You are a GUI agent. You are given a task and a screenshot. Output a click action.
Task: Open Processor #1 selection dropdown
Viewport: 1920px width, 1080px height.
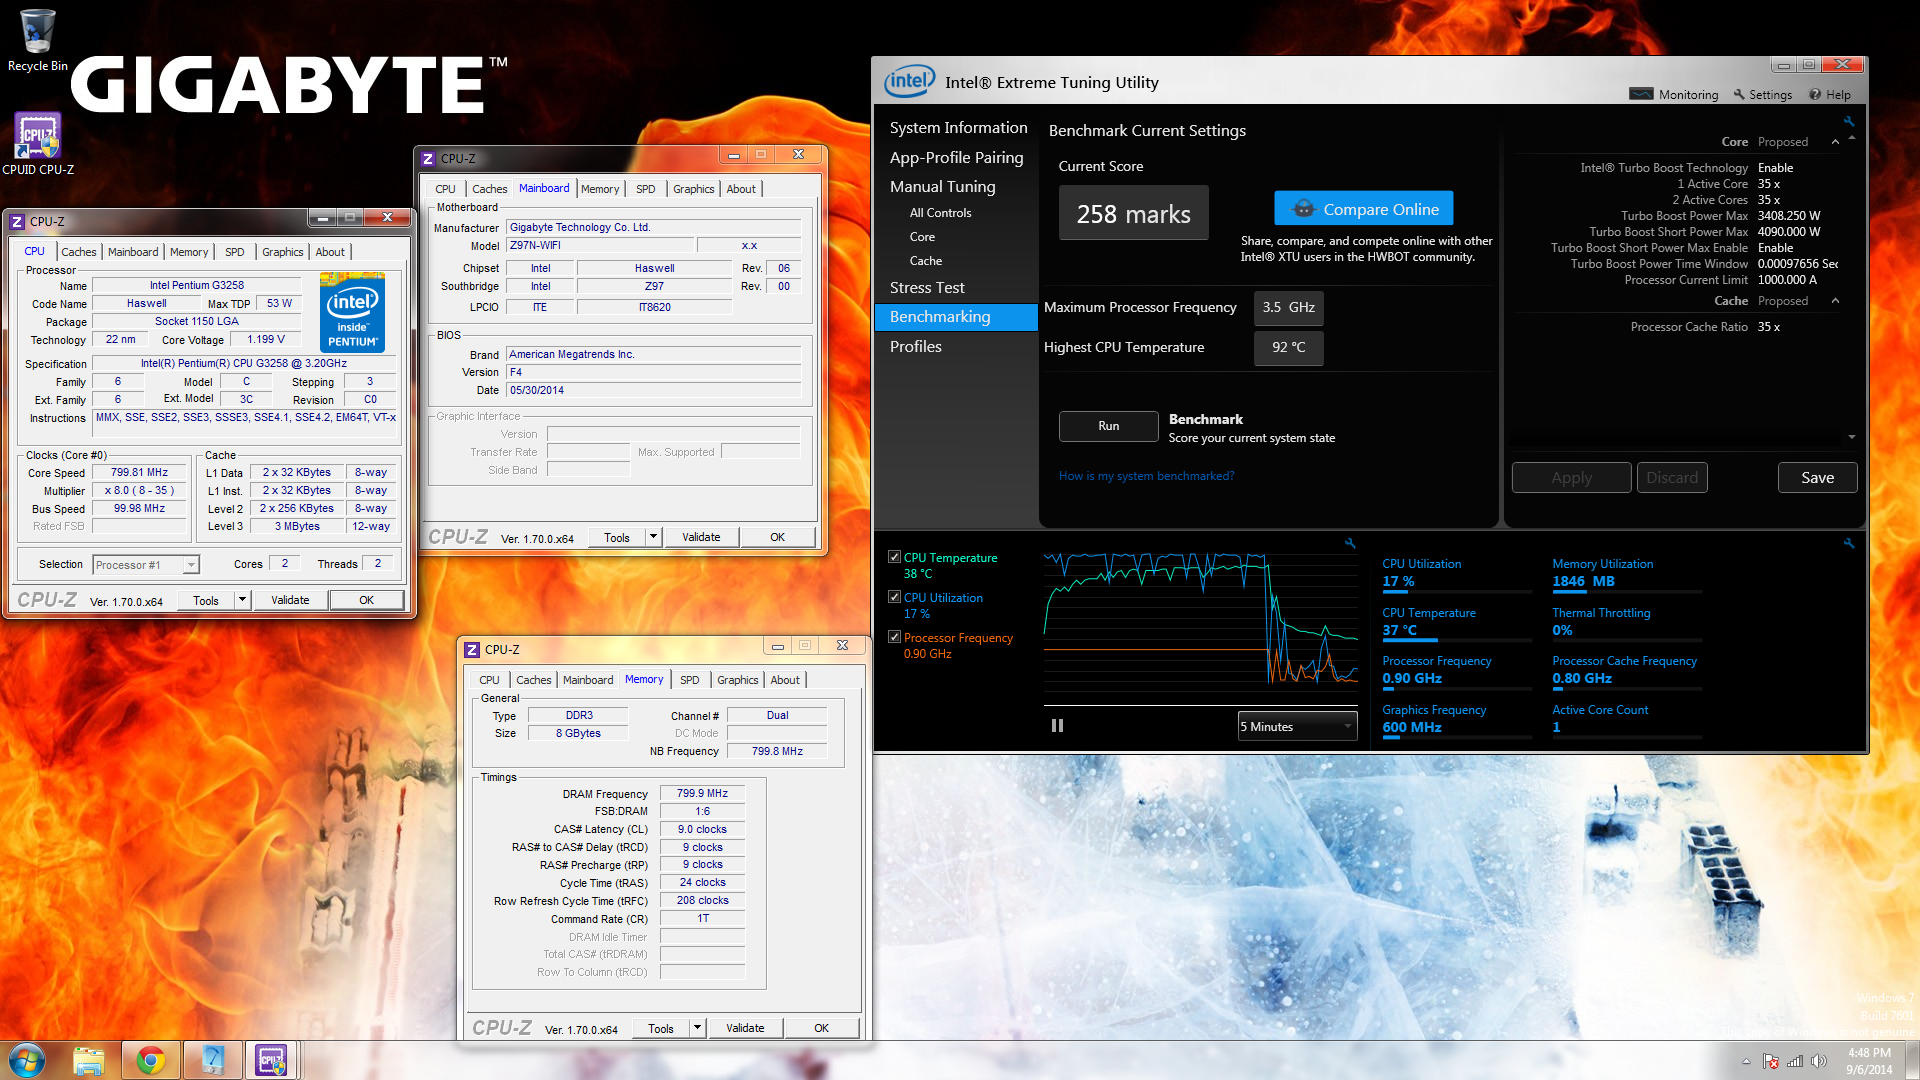[x=146, y=565]
